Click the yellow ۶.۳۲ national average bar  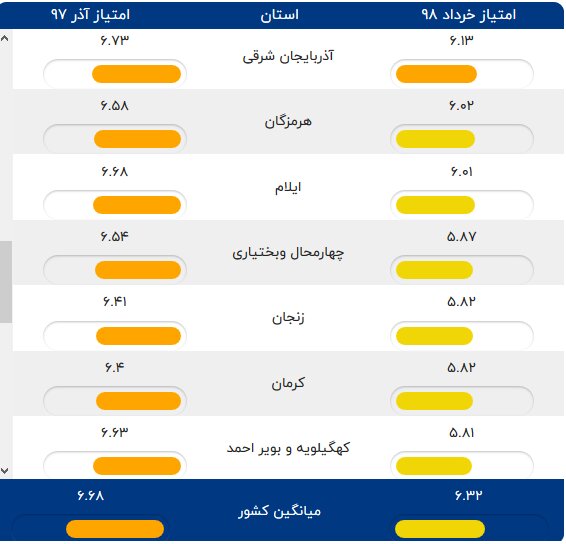(440, 529)
